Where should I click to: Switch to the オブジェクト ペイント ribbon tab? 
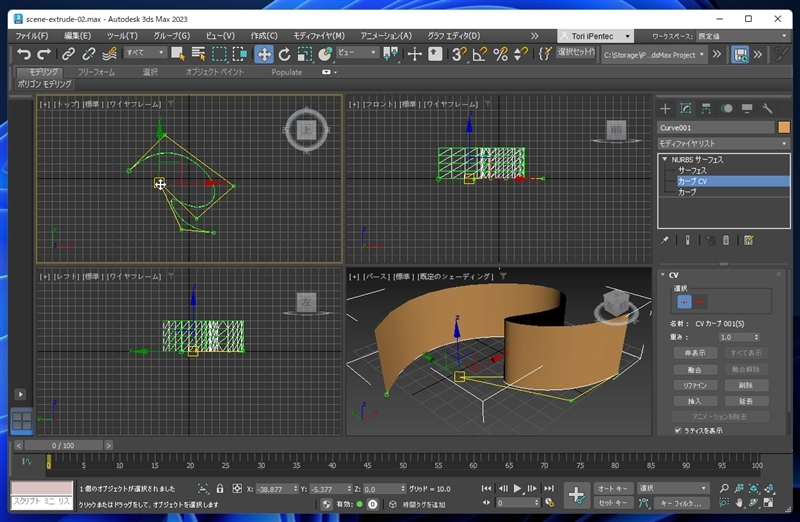pyautogui.click(x=214, y=72)
